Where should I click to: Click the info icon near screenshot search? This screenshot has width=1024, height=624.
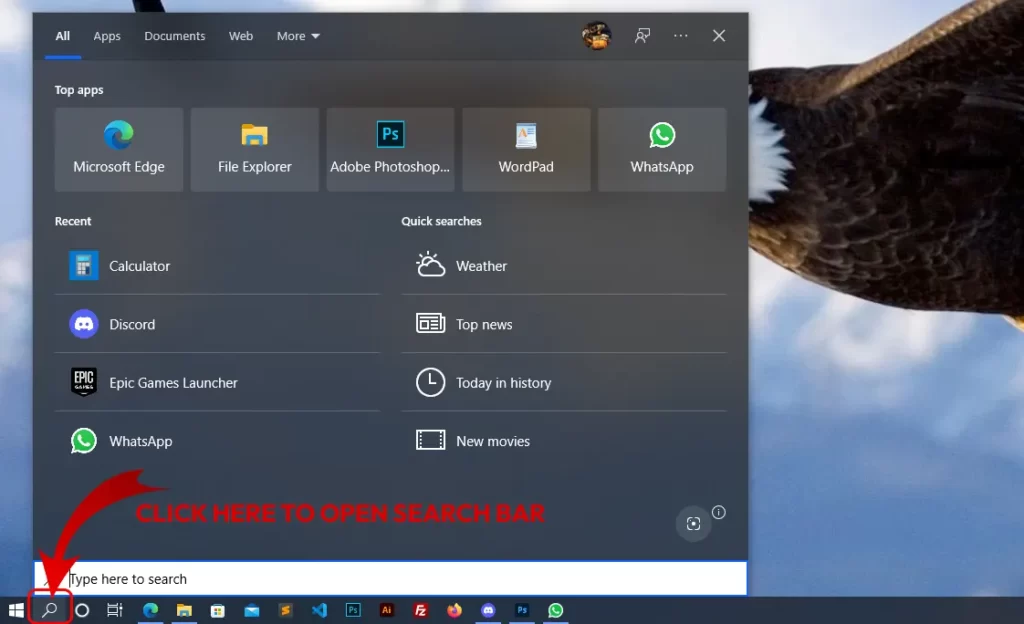(x=718, y=512)
